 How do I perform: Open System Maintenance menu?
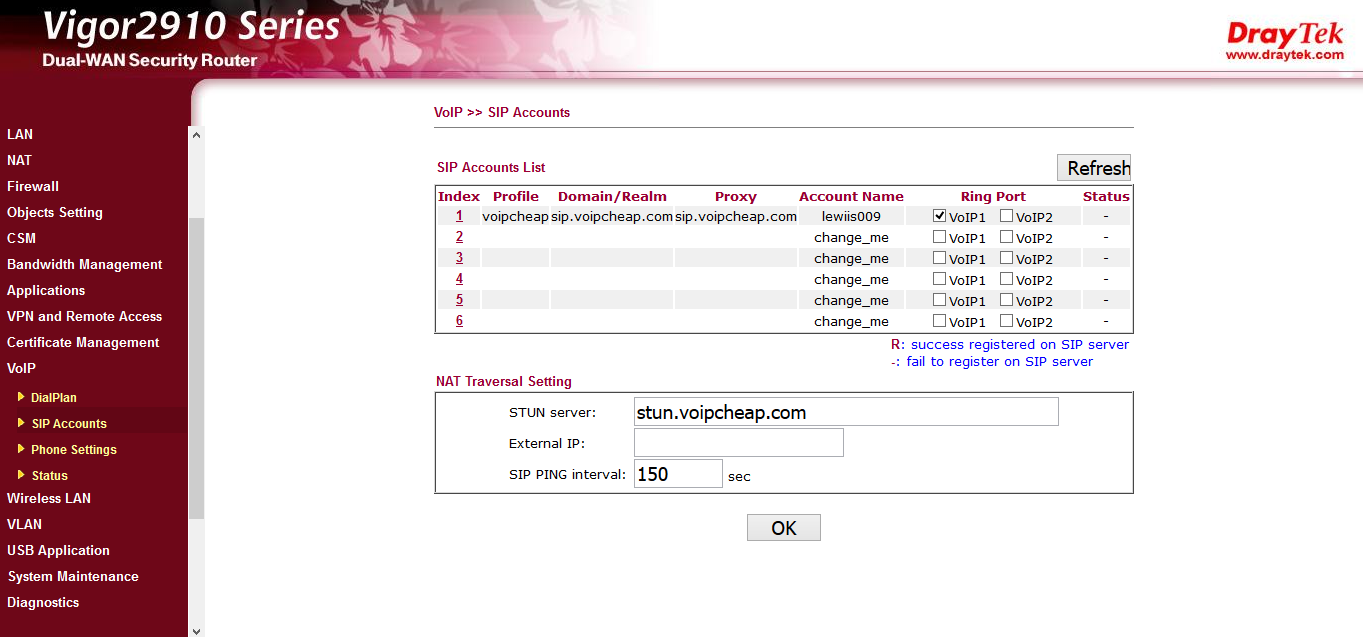tap(73, 576)
